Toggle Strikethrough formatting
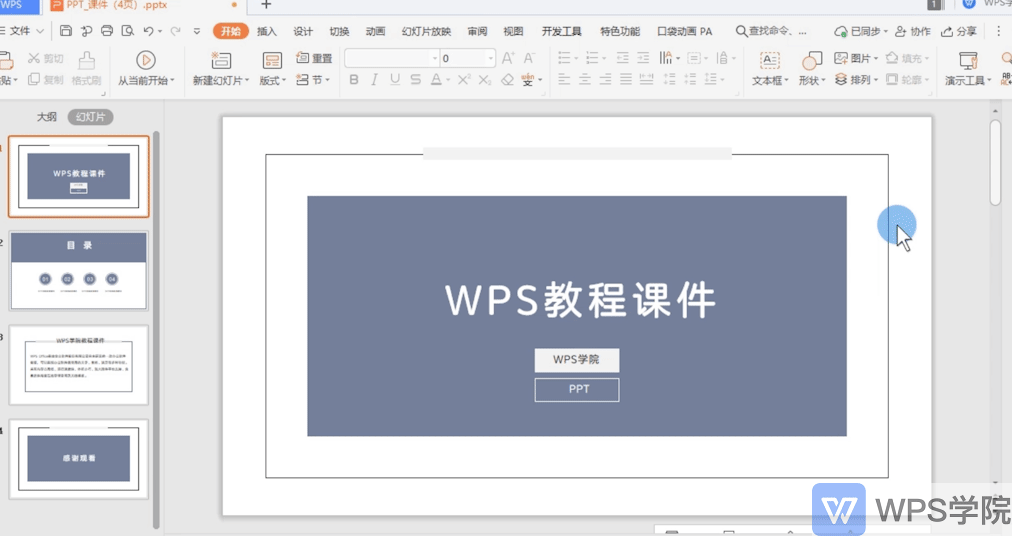The image size is (1012, 536). pyautogui.click(x=416, y=79)
